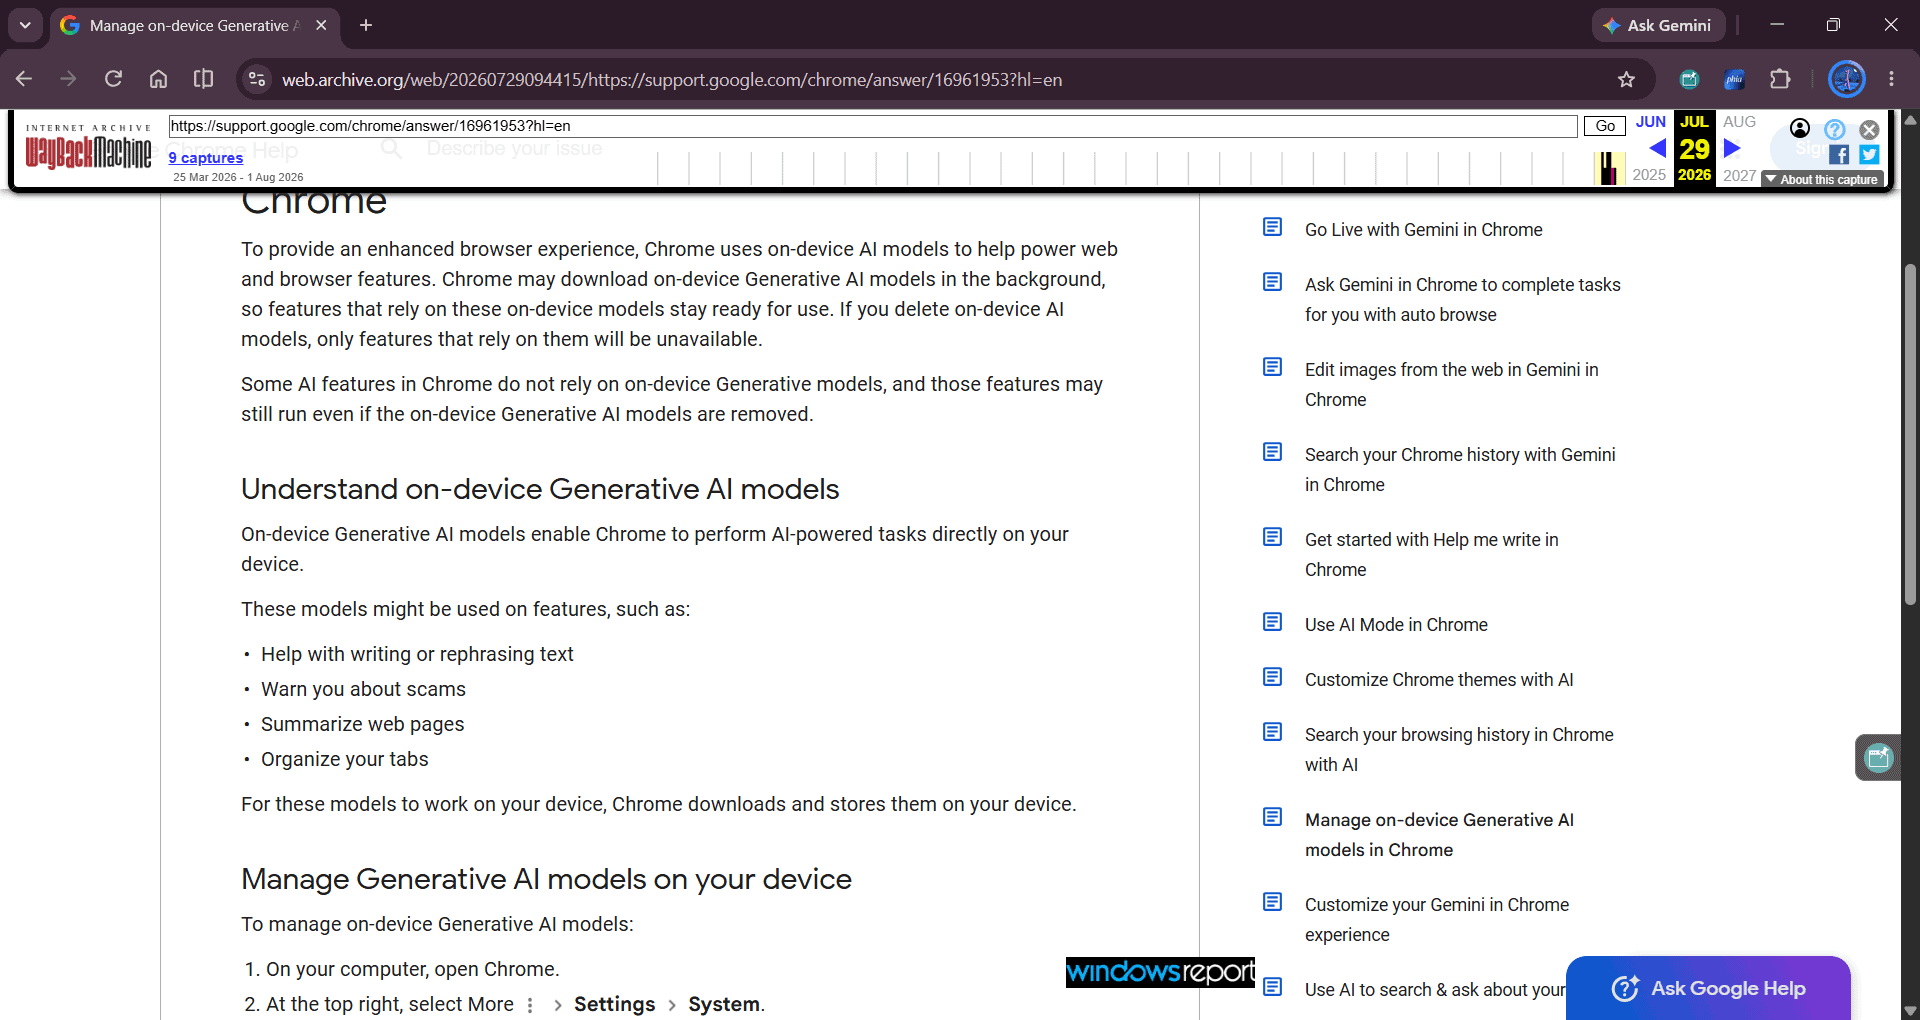Open Use AI Mode in Chrome
The image size is (1920, 1020).
coord(1396,625)
